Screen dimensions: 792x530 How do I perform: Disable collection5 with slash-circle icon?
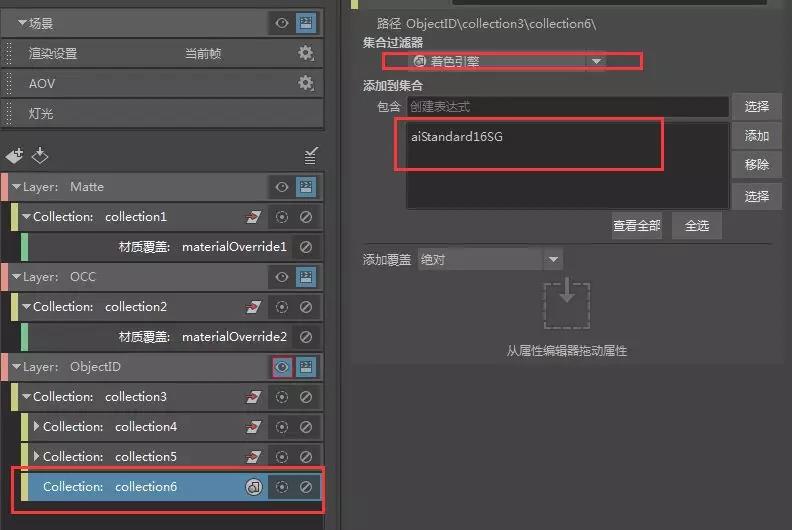point(306,457)
